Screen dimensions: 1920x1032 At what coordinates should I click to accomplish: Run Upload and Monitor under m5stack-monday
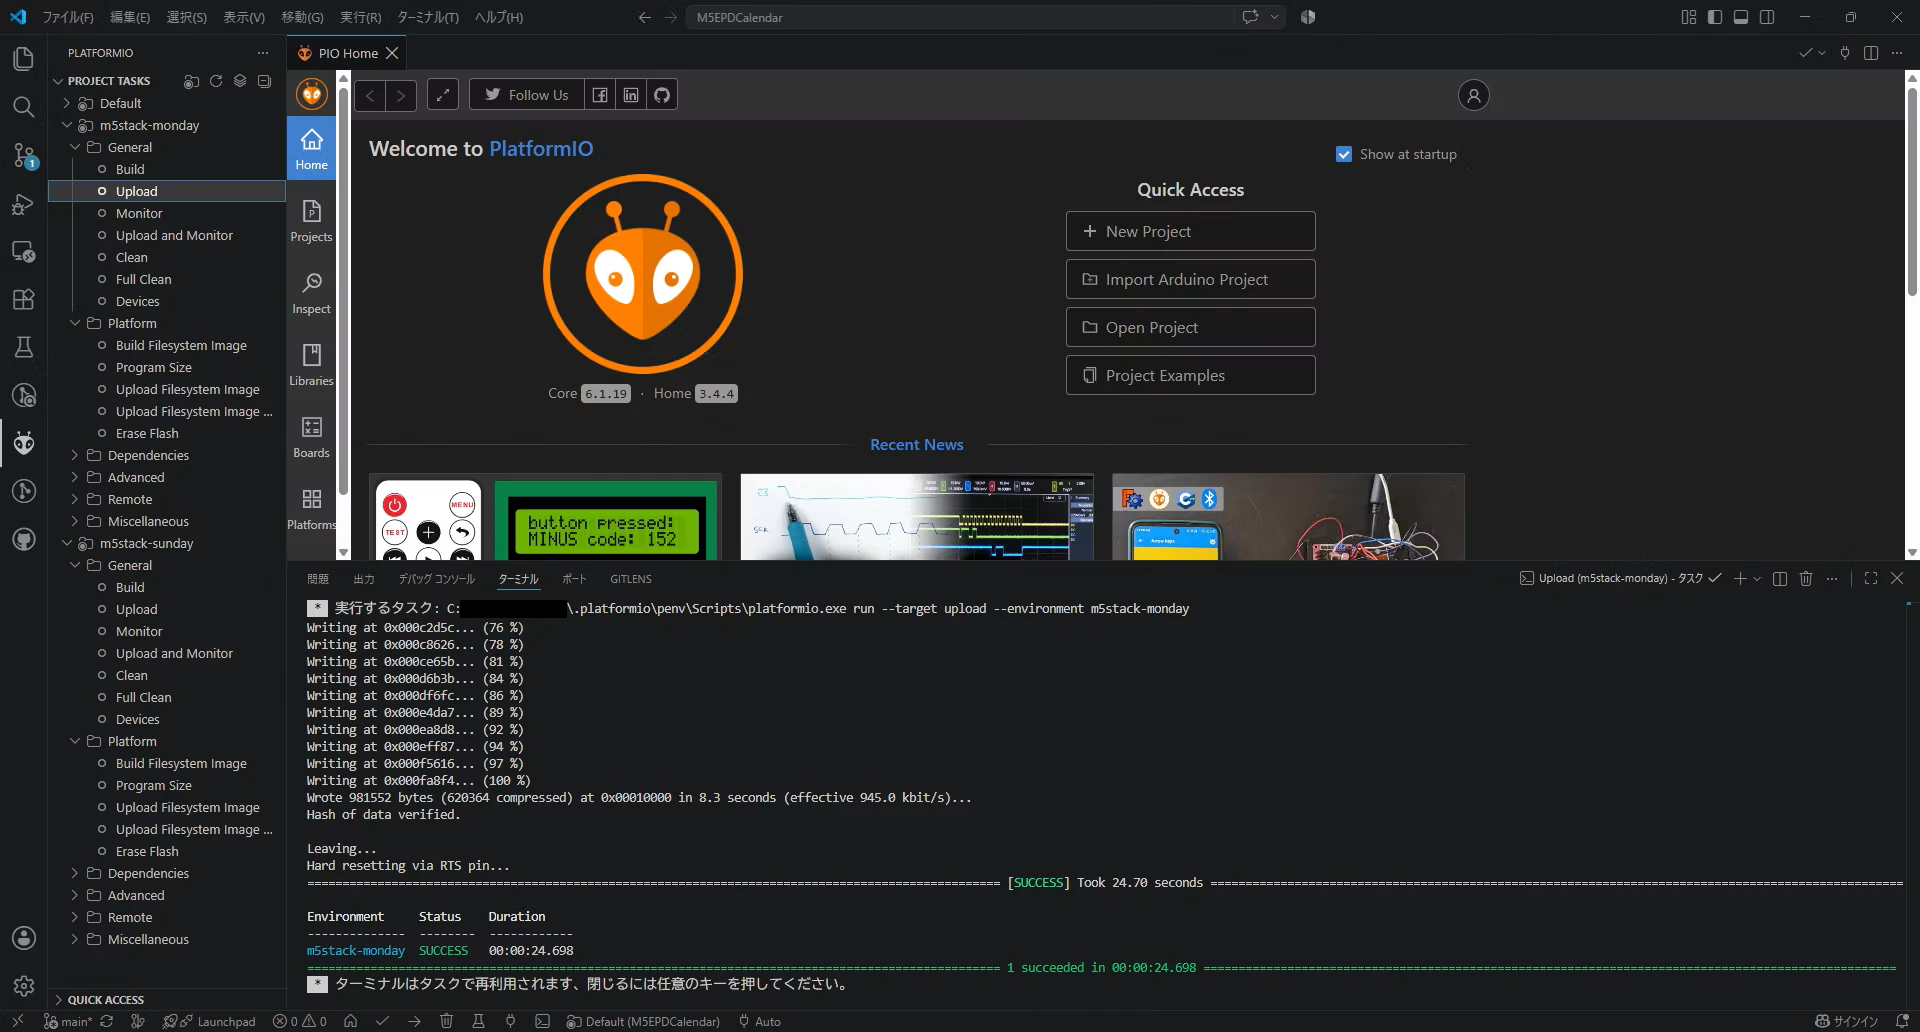click(x=174, y=235)
